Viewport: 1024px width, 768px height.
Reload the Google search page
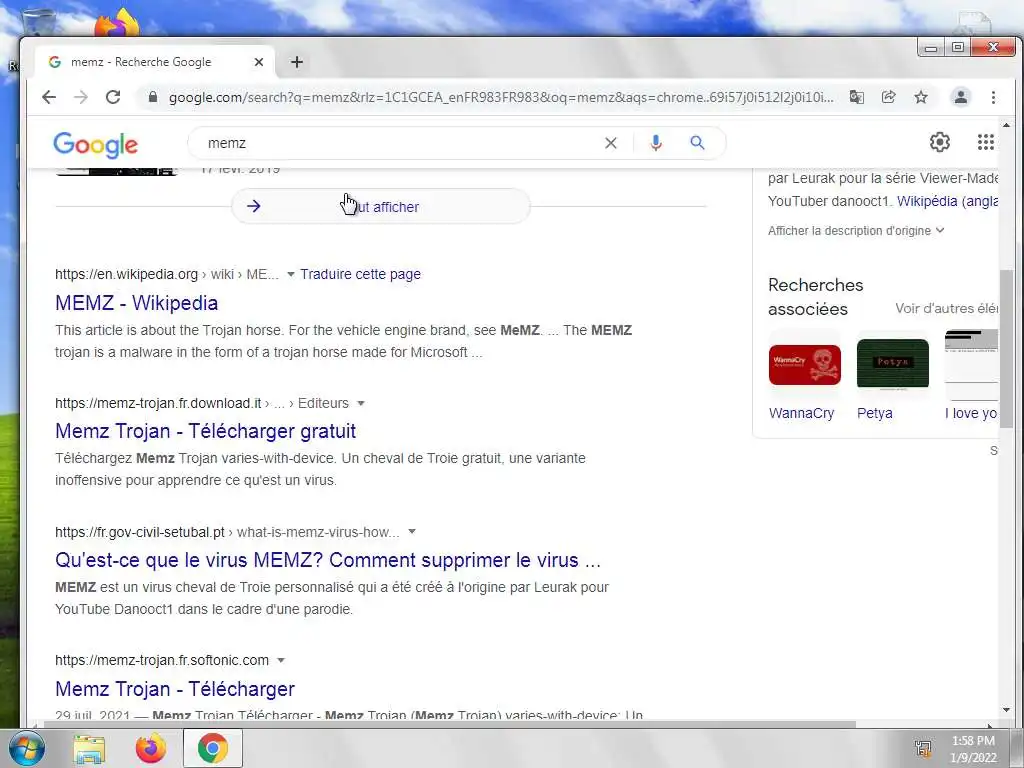pos(113,97)
